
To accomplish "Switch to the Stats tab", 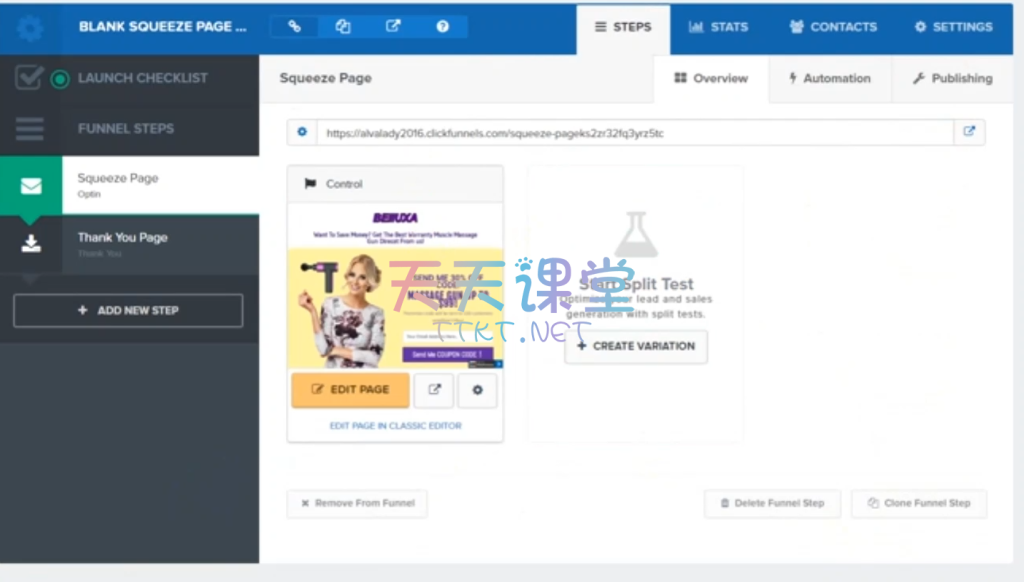I will (719, 27).
